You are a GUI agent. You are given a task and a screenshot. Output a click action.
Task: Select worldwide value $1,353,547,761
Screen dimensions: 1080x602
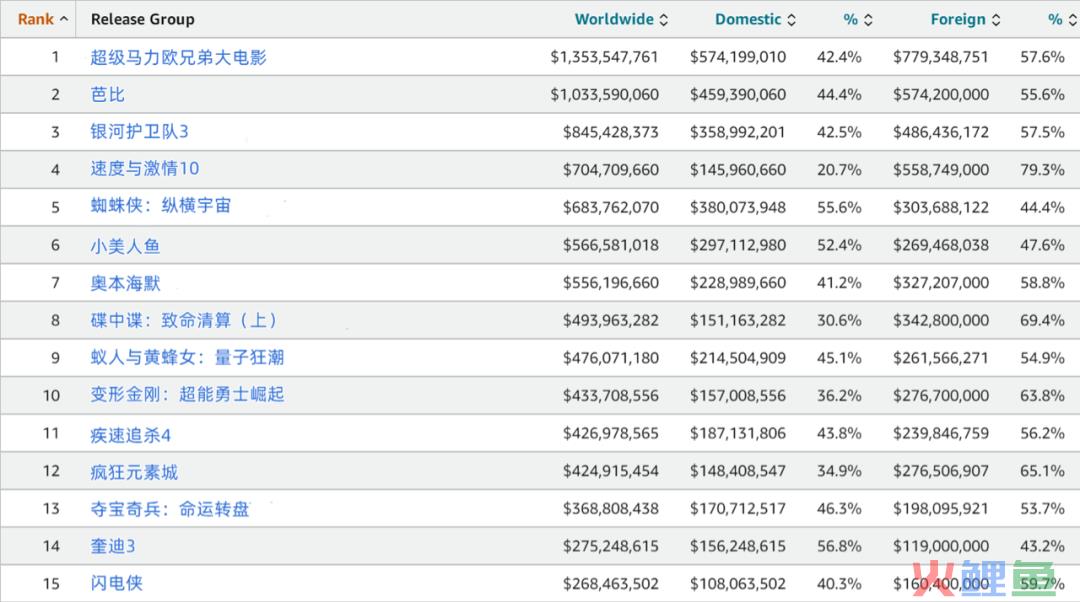604,57
